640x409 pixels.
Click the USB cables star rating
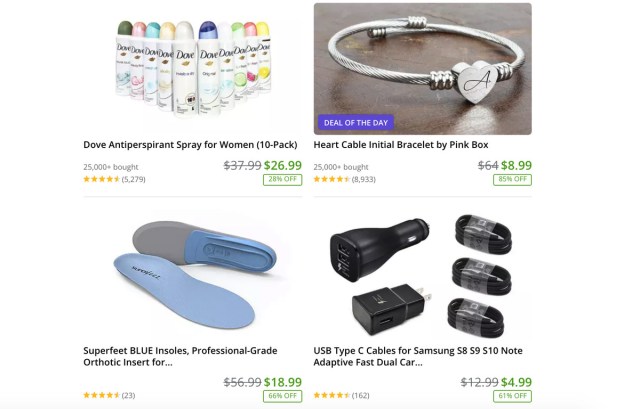(x=332, y=395)
